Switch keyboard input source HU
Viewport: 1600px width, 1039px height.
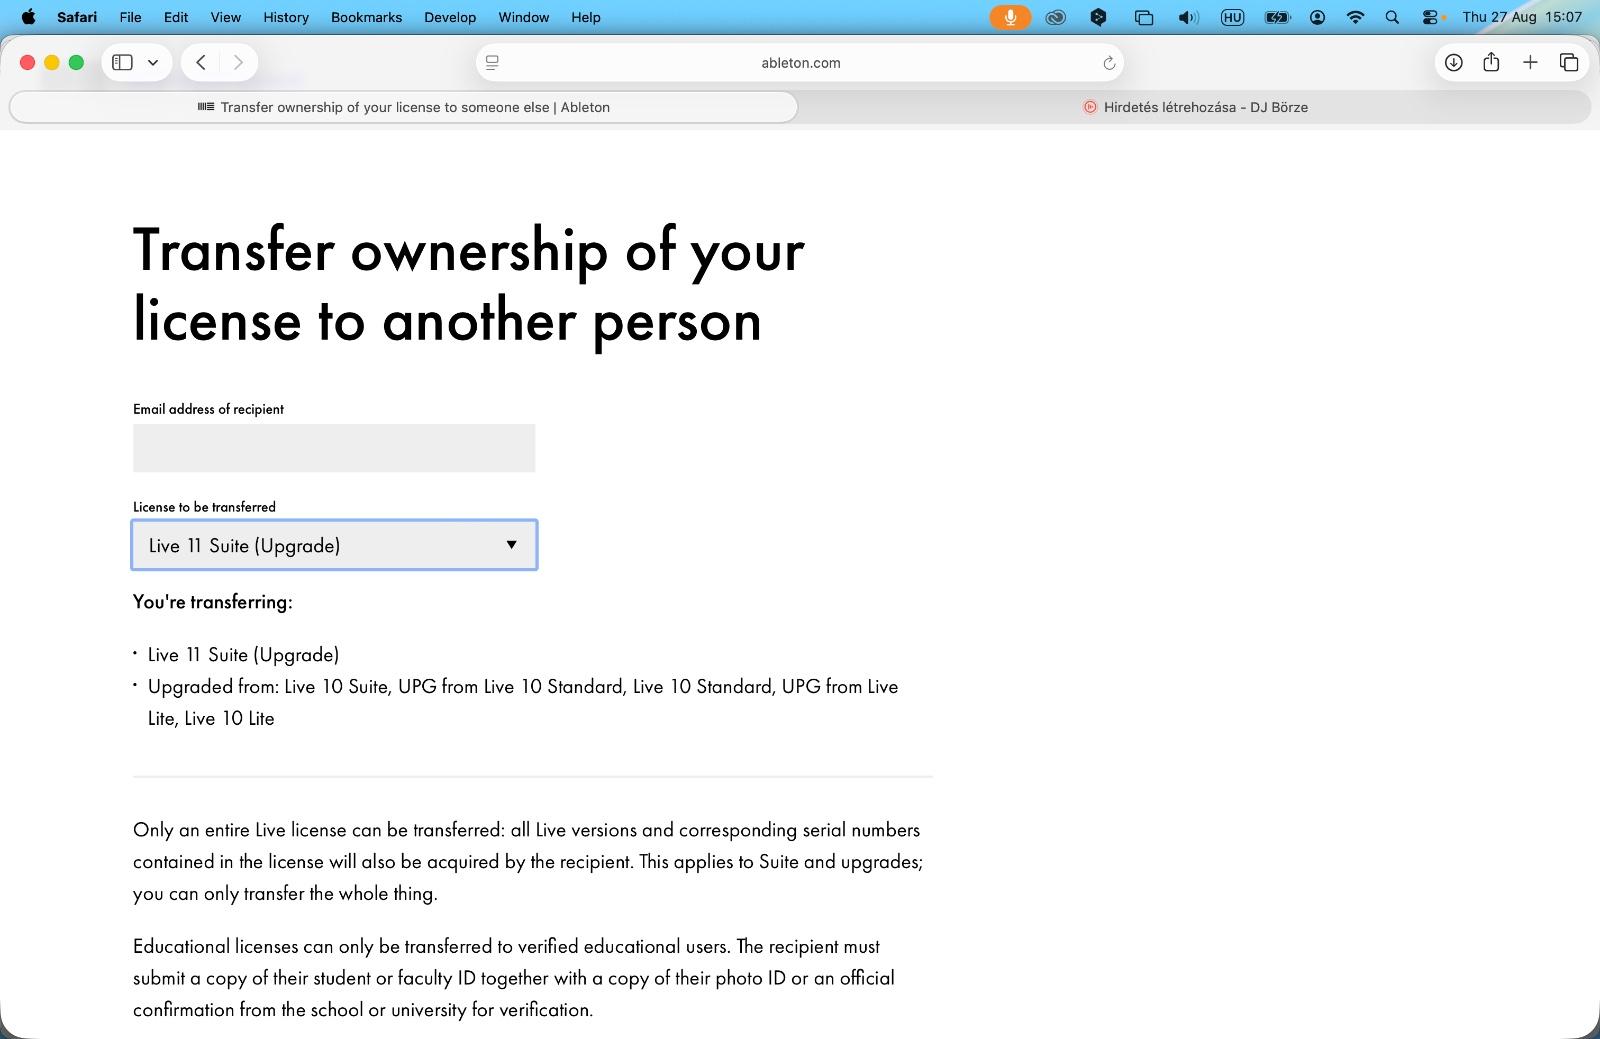[1232, 17]
